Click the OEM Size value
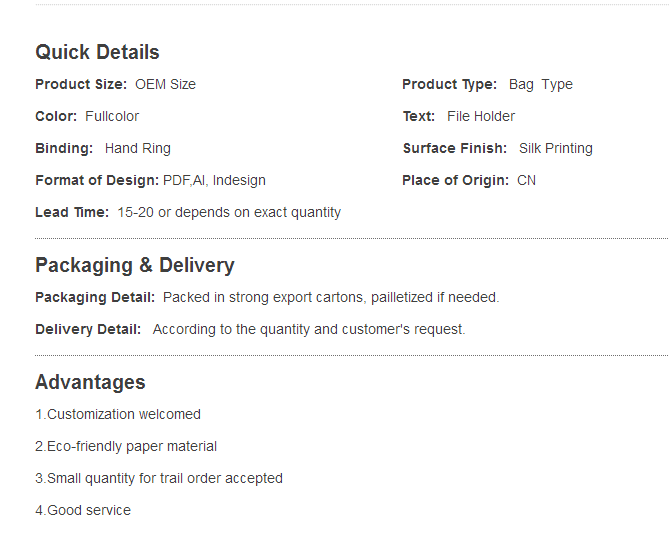 click(165, 85)
